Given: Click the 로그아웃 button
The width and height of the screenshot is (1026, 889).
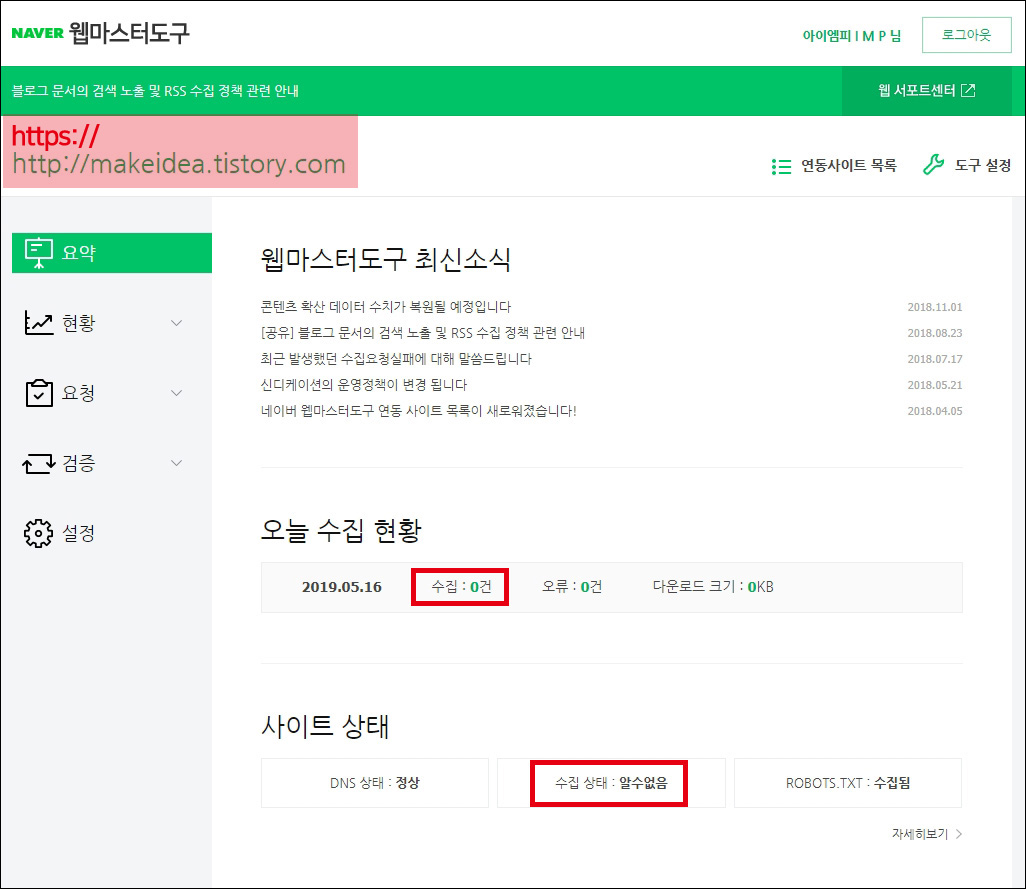Looking at the screenshot, I should coord(966,35).
